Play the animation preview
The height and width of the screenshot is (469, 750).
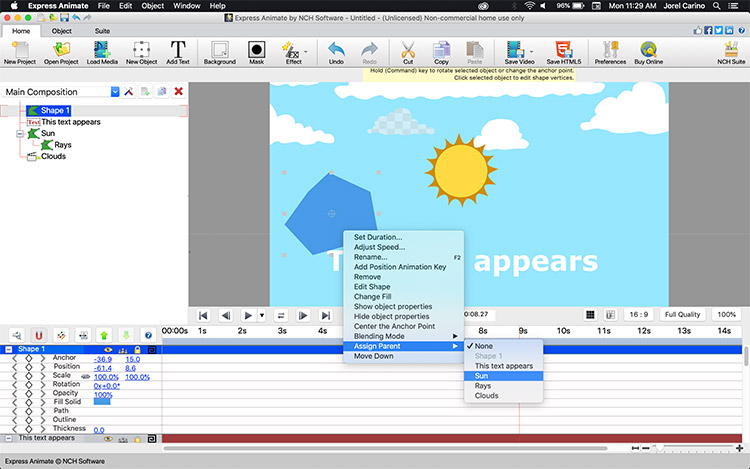coord(248,315)
